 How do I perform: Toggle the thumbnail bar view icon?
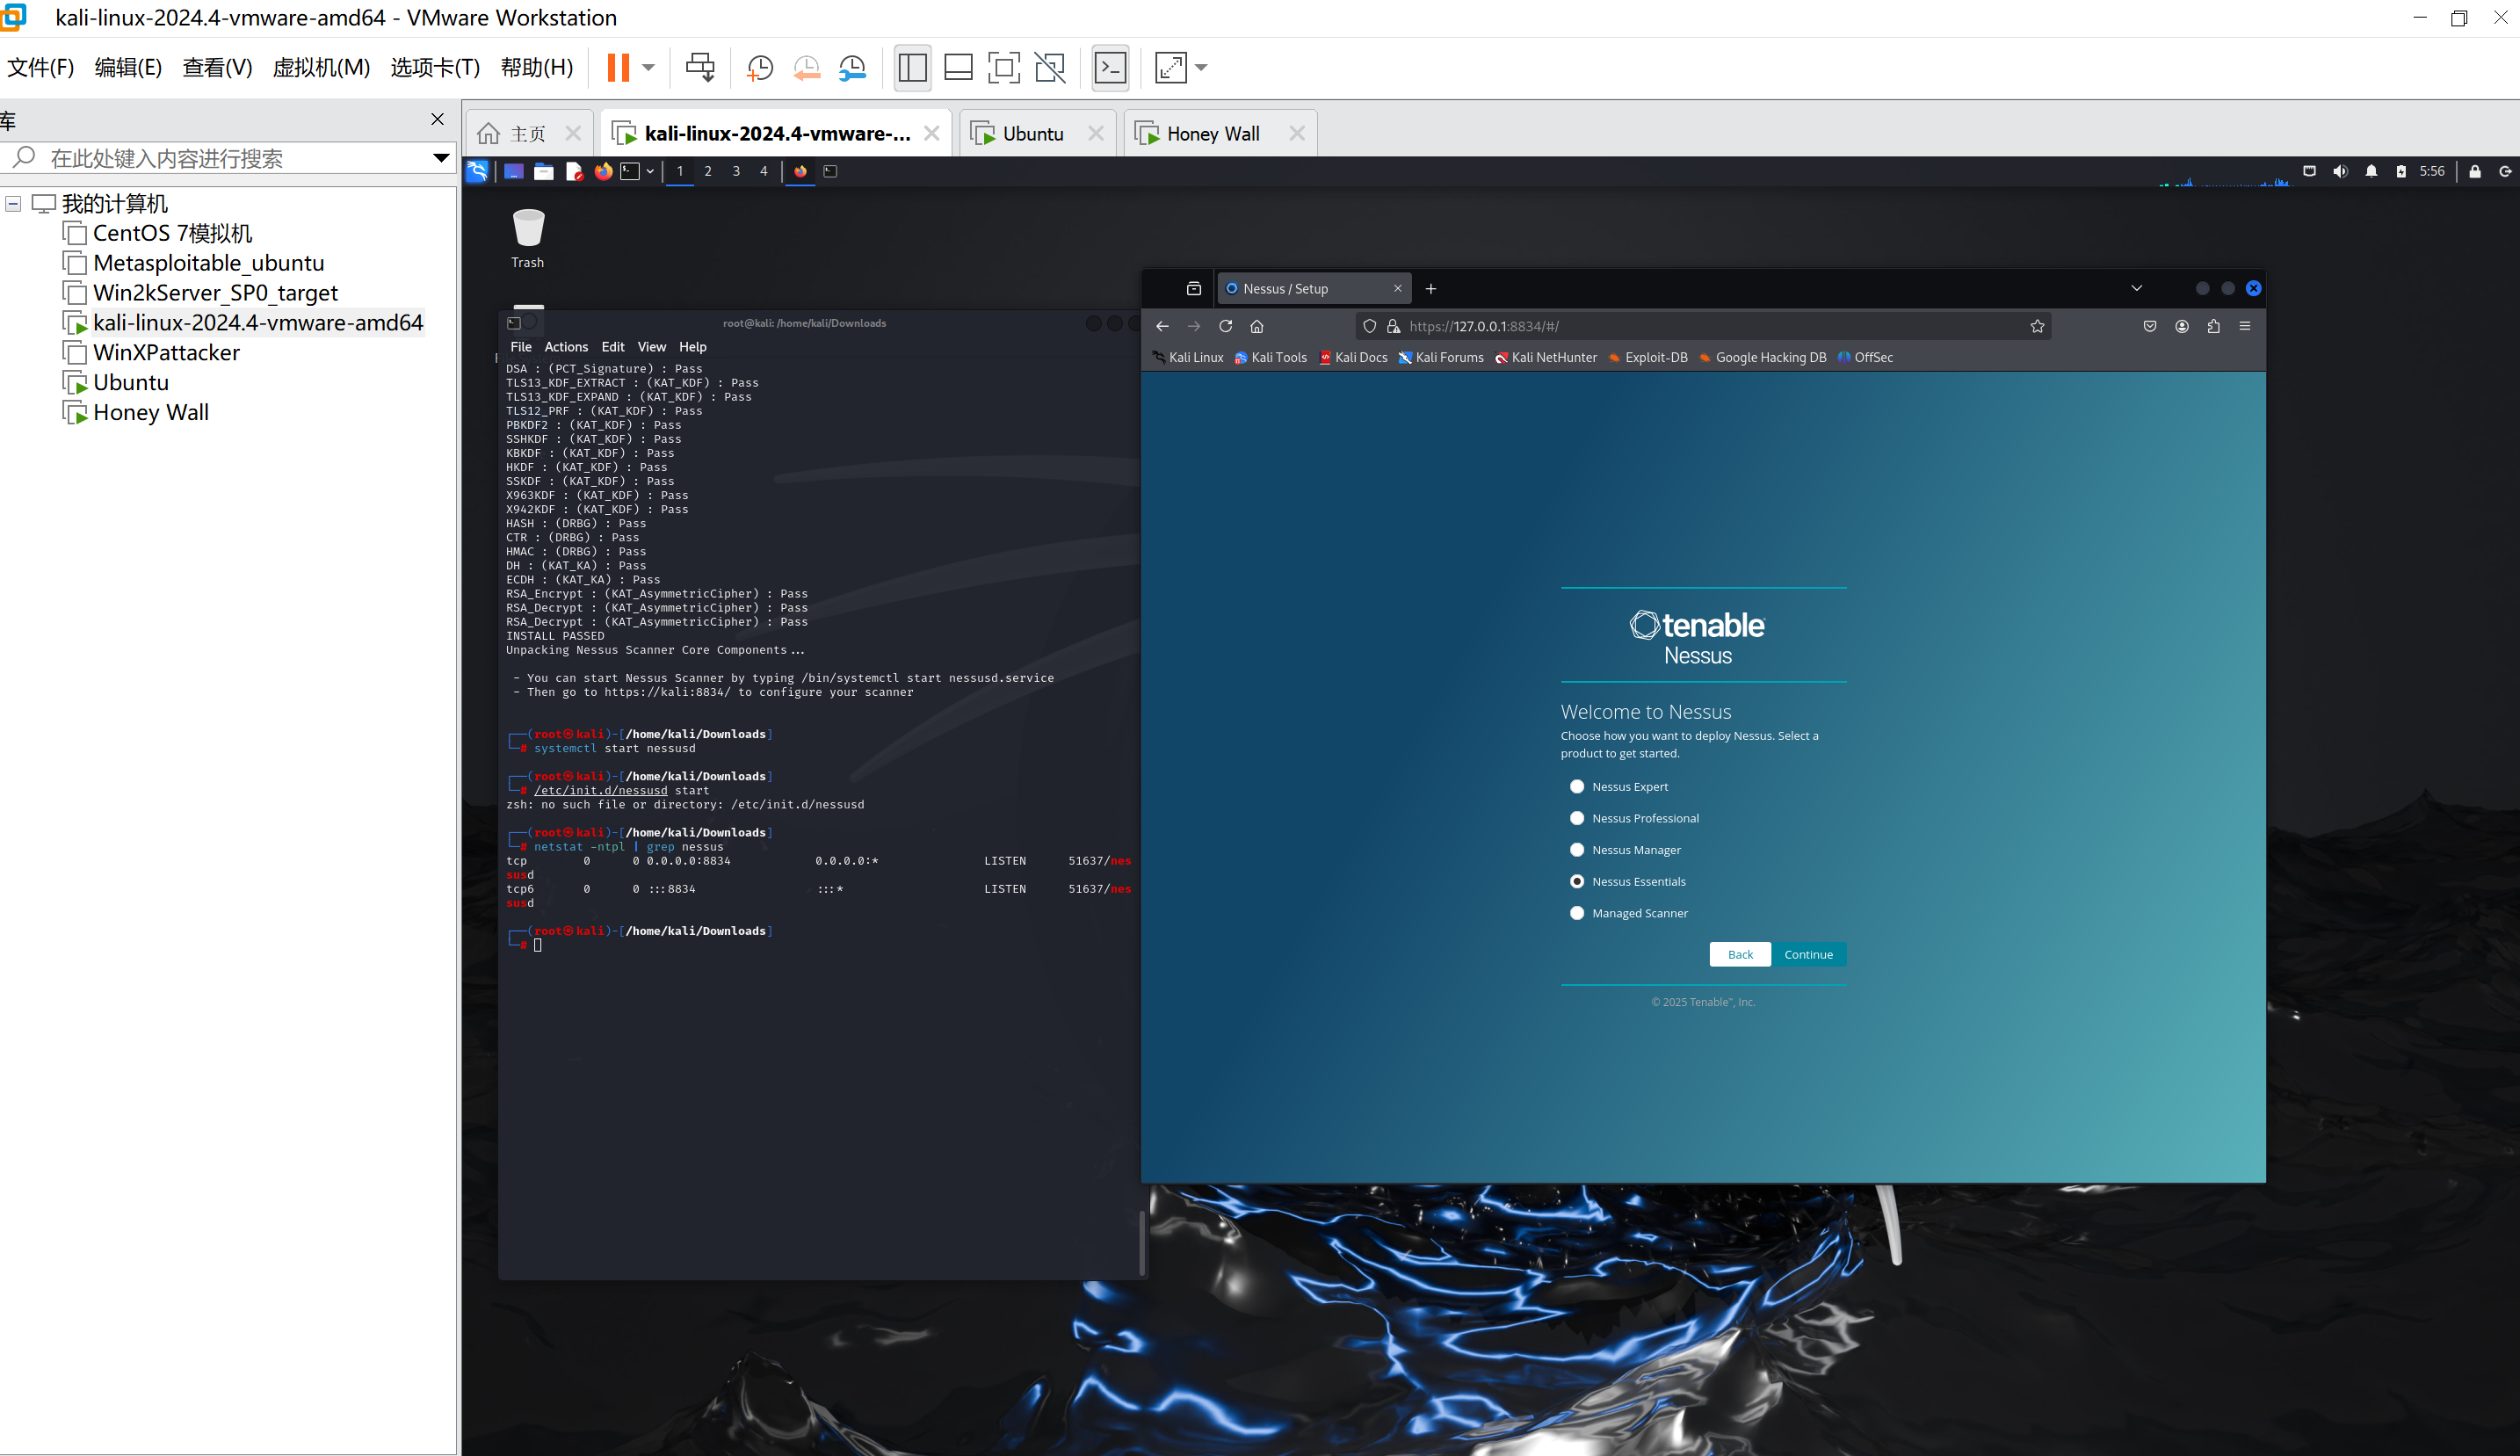point(958,67)
